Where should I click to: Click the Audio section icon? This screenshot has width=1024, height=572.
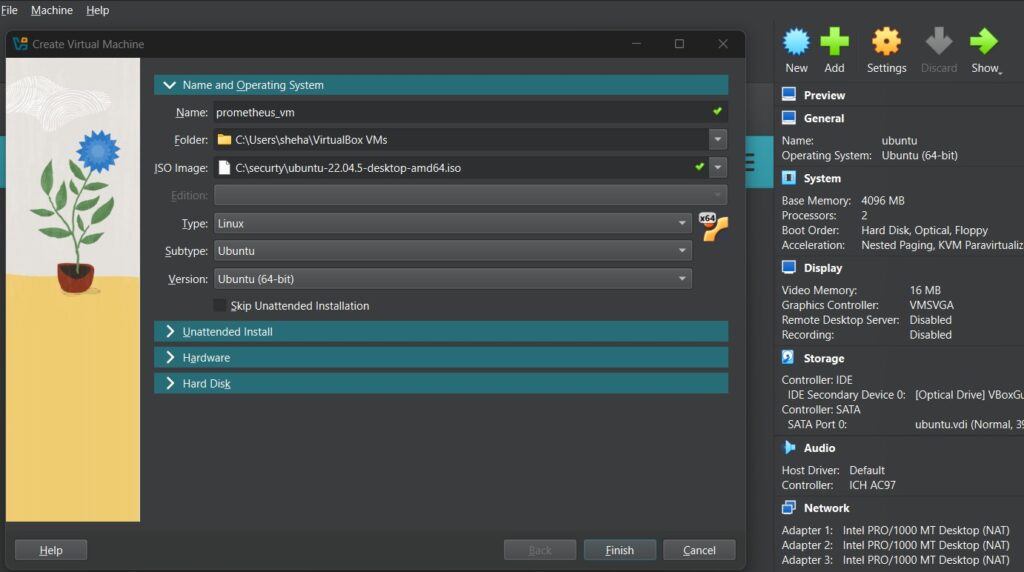click(789, 447)
